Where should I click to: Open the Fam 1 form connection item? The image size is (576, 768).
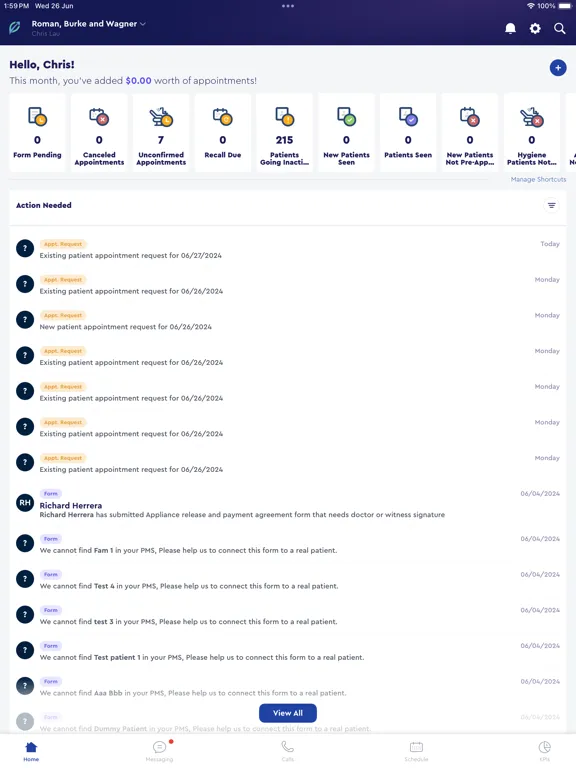point(288,545)
